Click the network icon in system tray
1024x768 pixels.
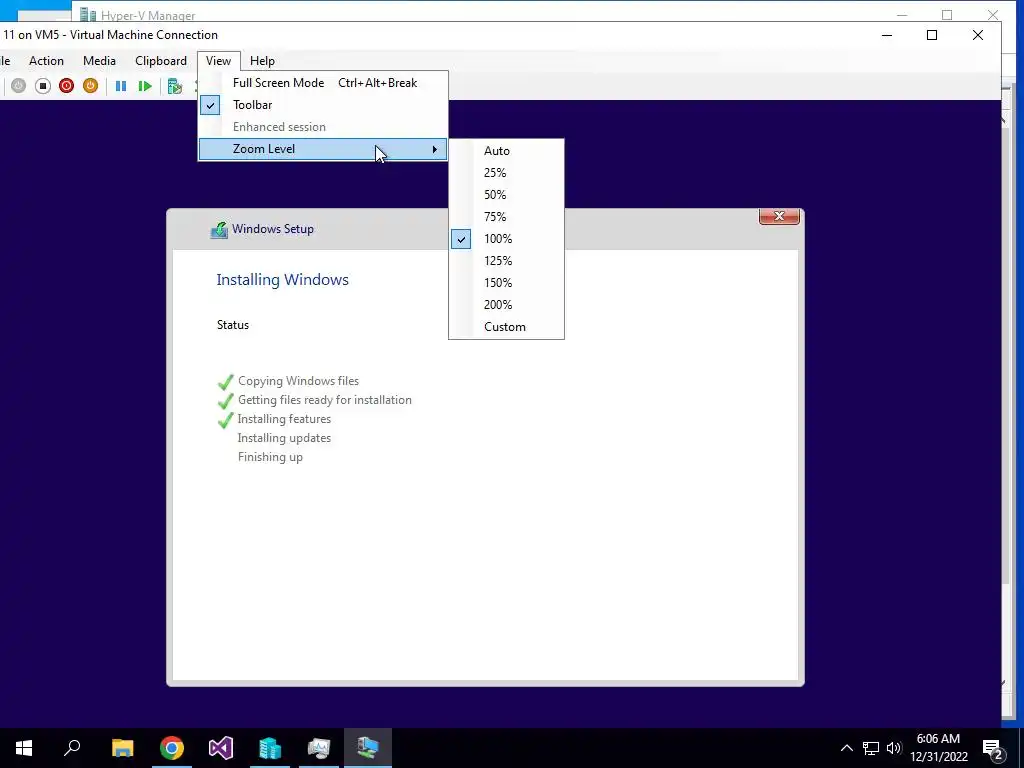pyautogui.click(x=871, y=748)
